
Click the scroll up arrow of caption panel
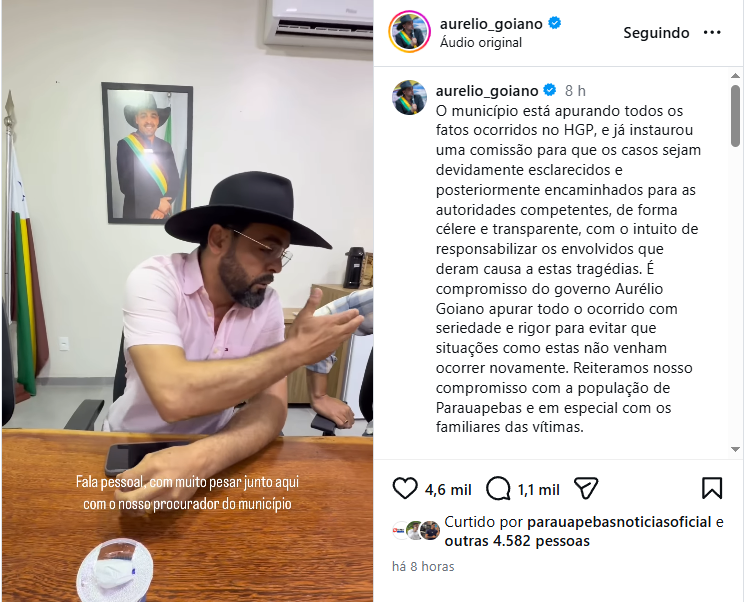pos(735,76)
